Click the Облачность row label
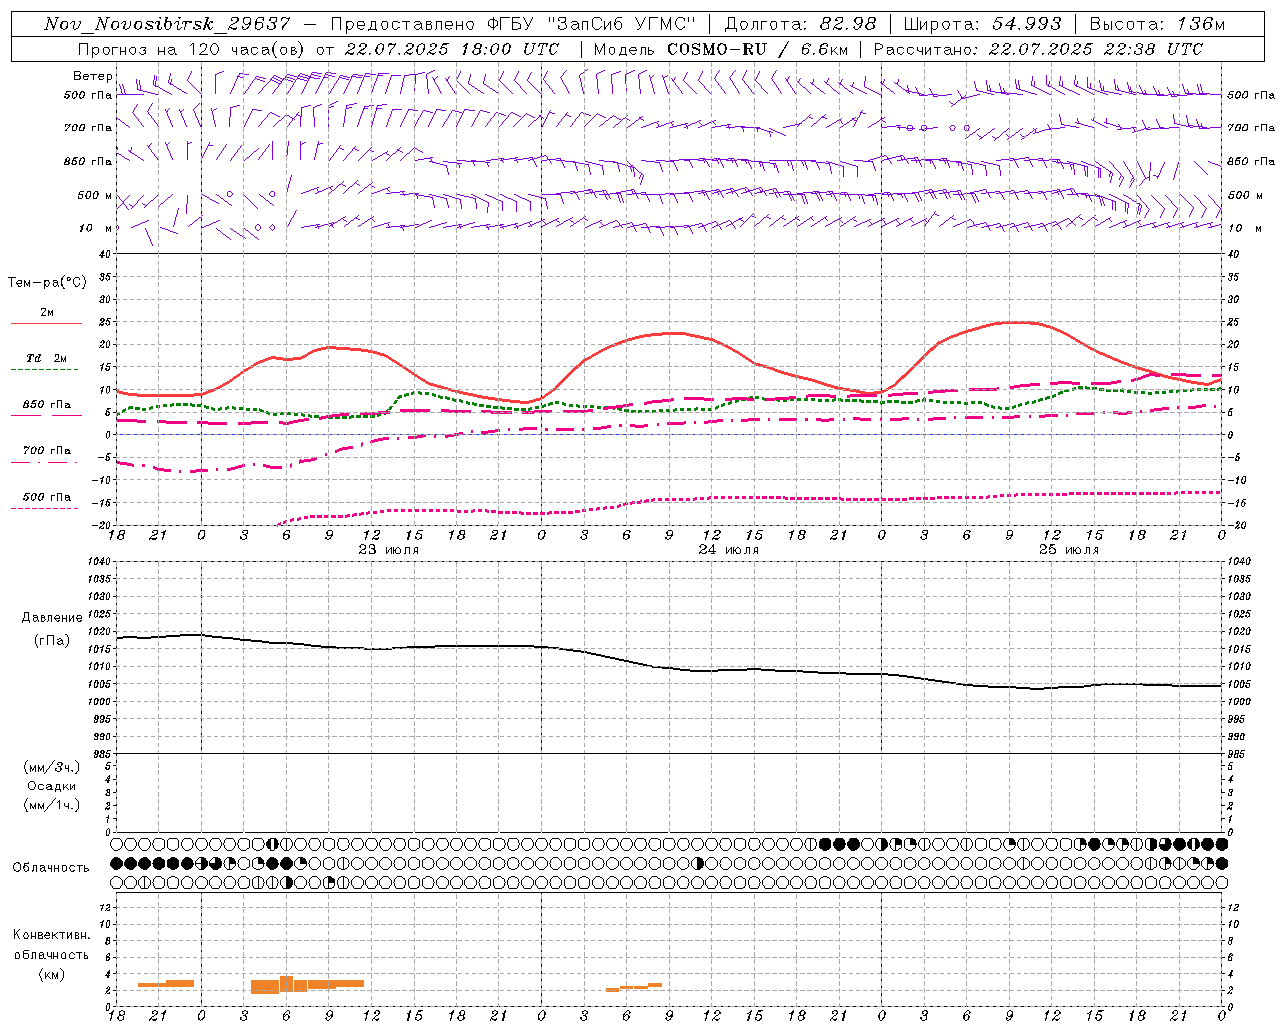 click(51, 868)
